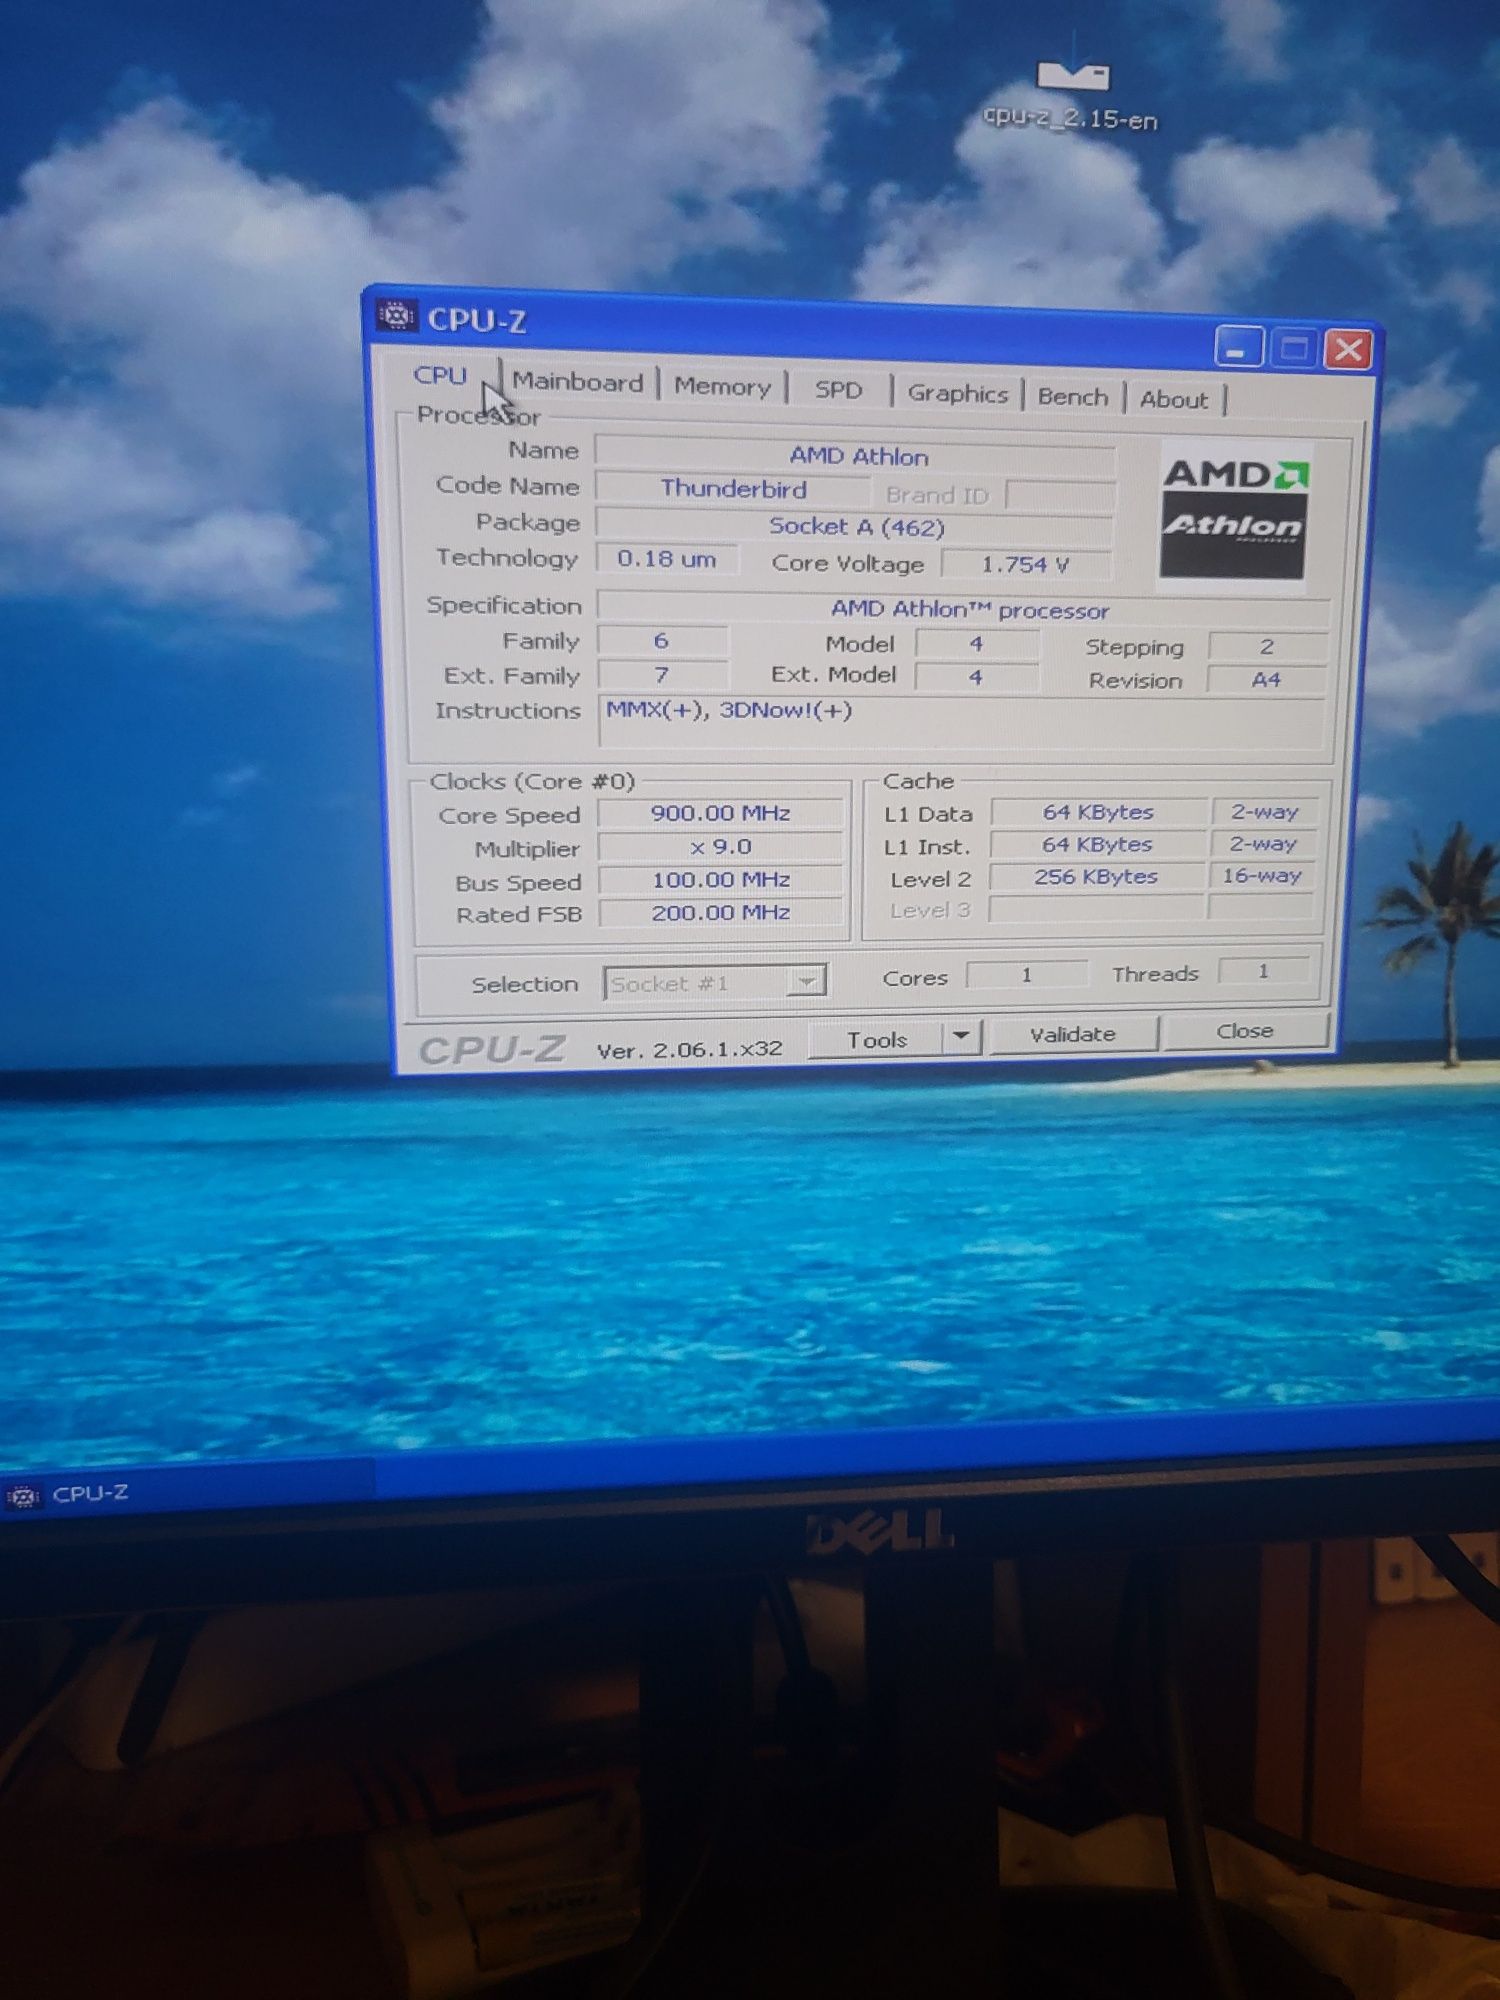Click the L1 Data 2-way value
Image resolution: width=1500 pixels, height=2000 pixels.
click(x=1263, y=811)
